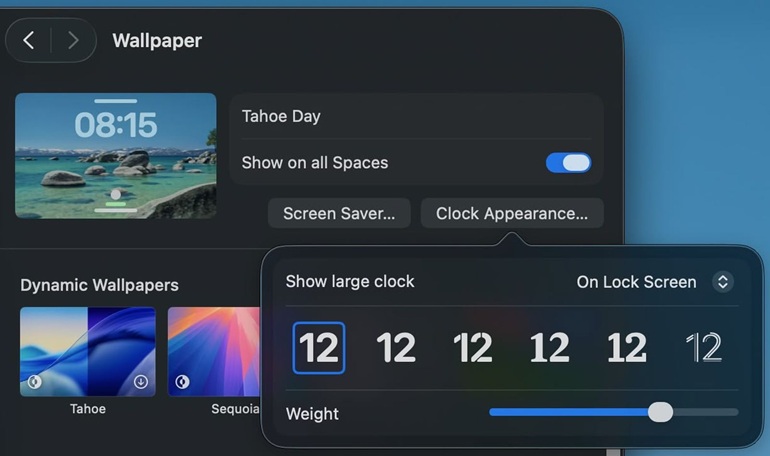Select the first highlighted clock font style
Screen dimensions: 770x456
[319, 348]
